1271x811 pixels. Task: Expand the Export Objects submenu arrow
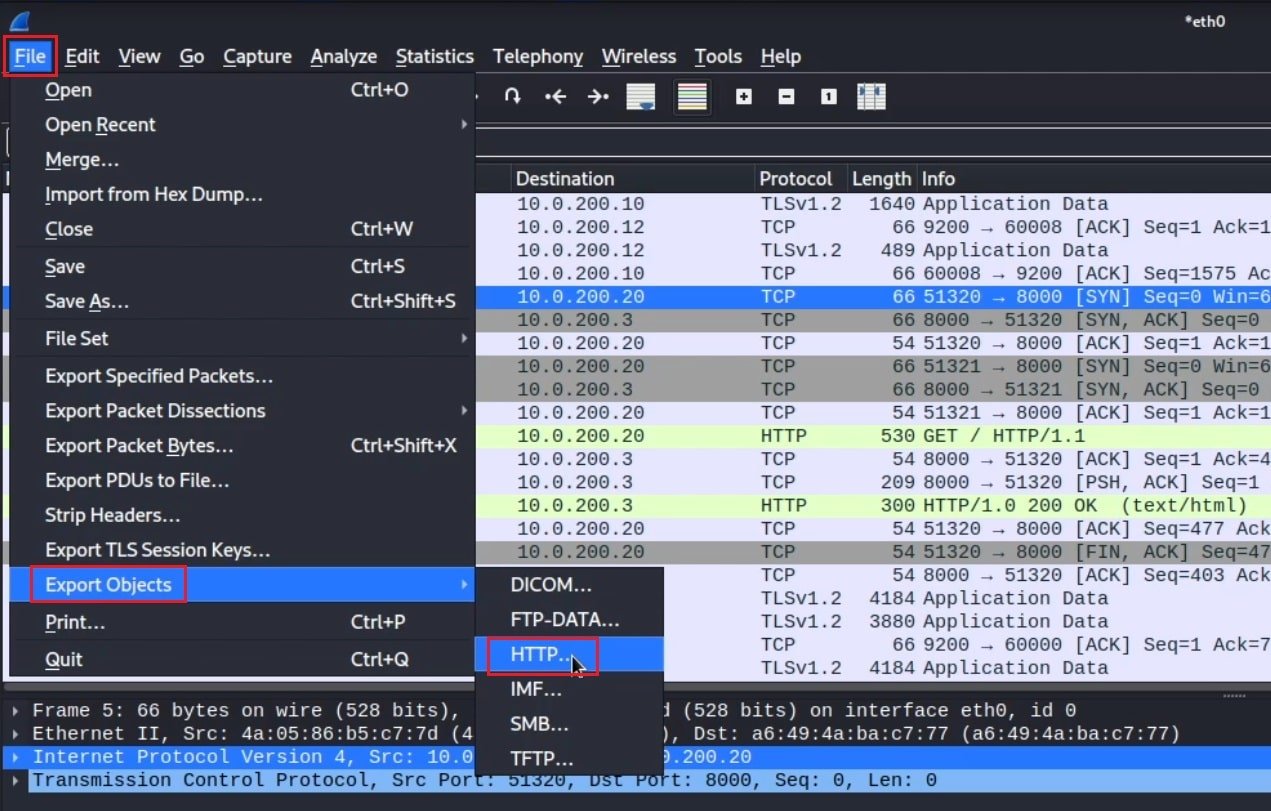click(x=463, y=585)
